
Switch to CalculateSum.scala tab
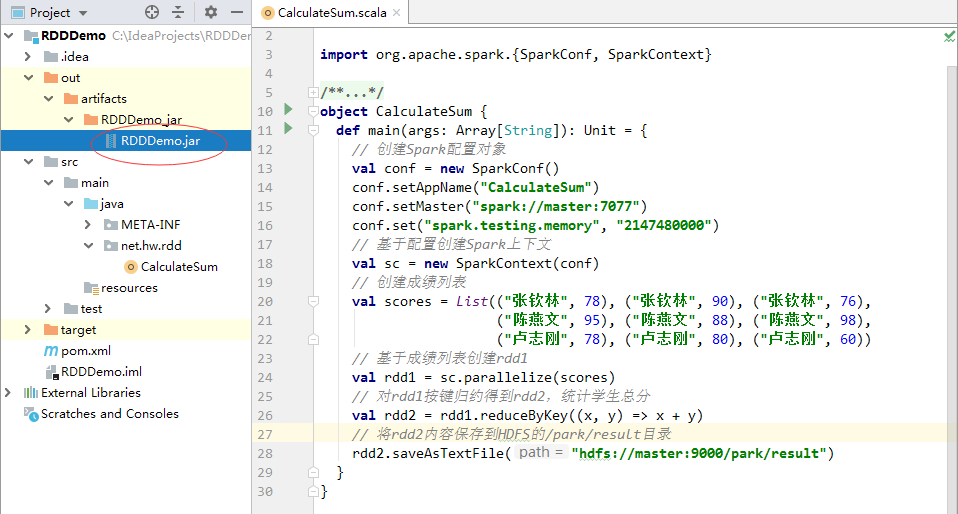332,13
